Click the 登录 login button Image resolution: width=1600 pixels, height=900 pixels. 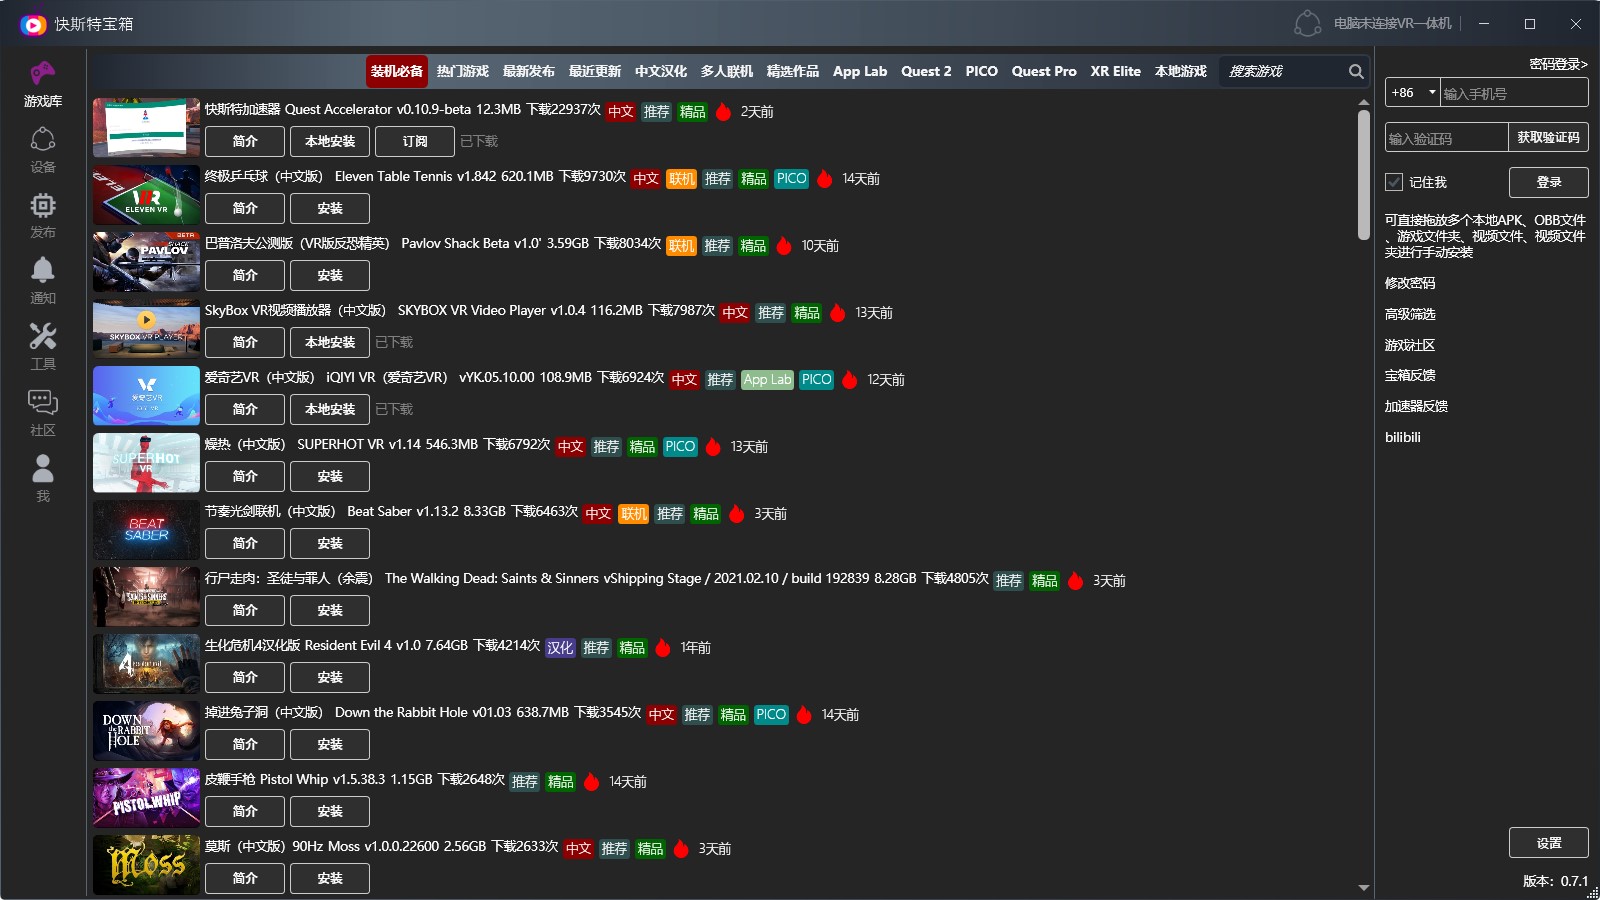click(1549, 182)
